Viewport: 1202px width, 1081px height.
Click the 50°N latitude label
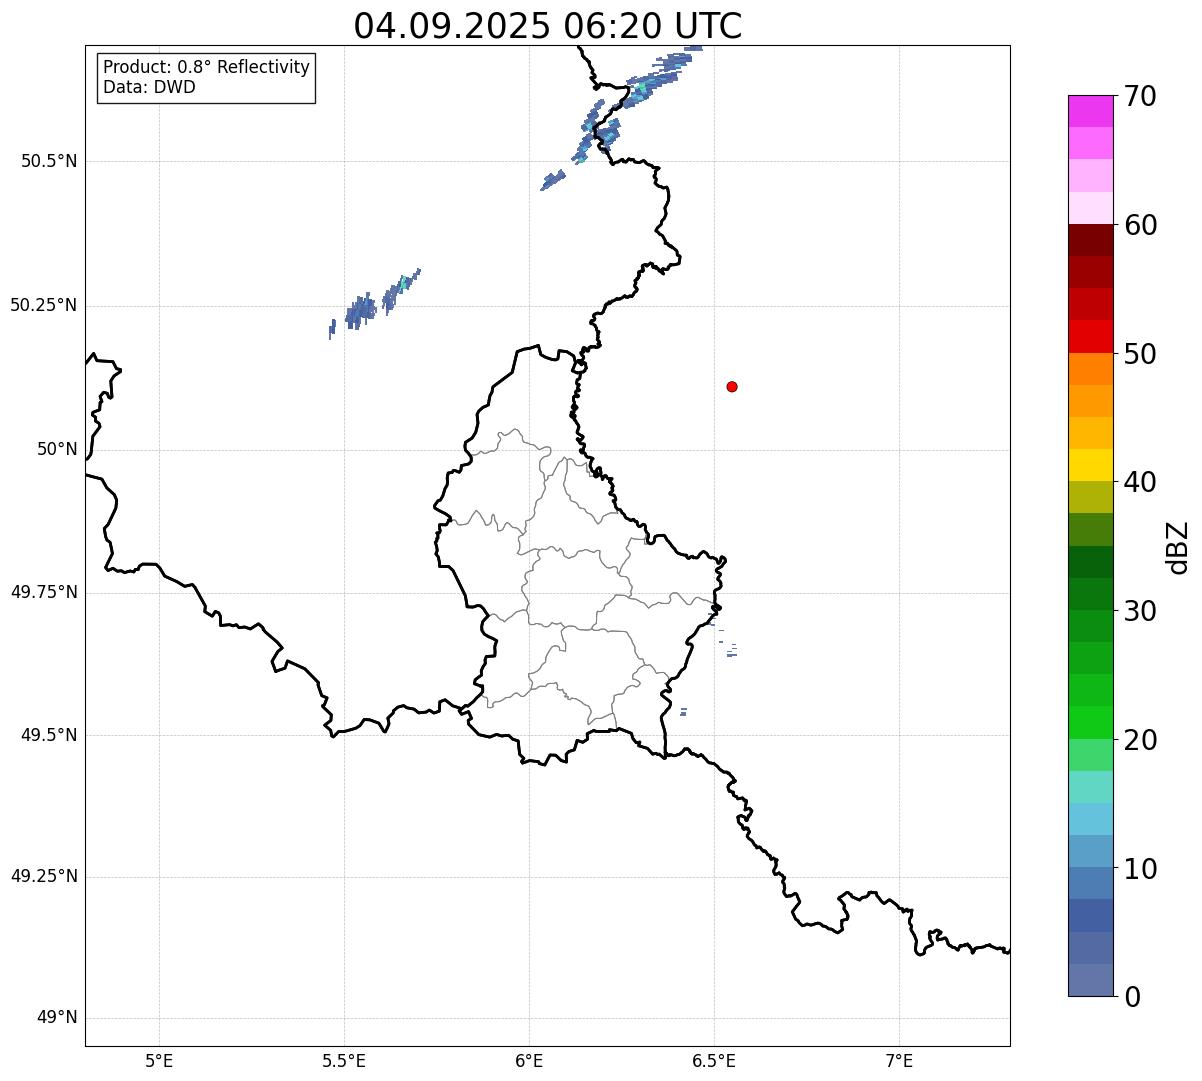coord(57,449)
